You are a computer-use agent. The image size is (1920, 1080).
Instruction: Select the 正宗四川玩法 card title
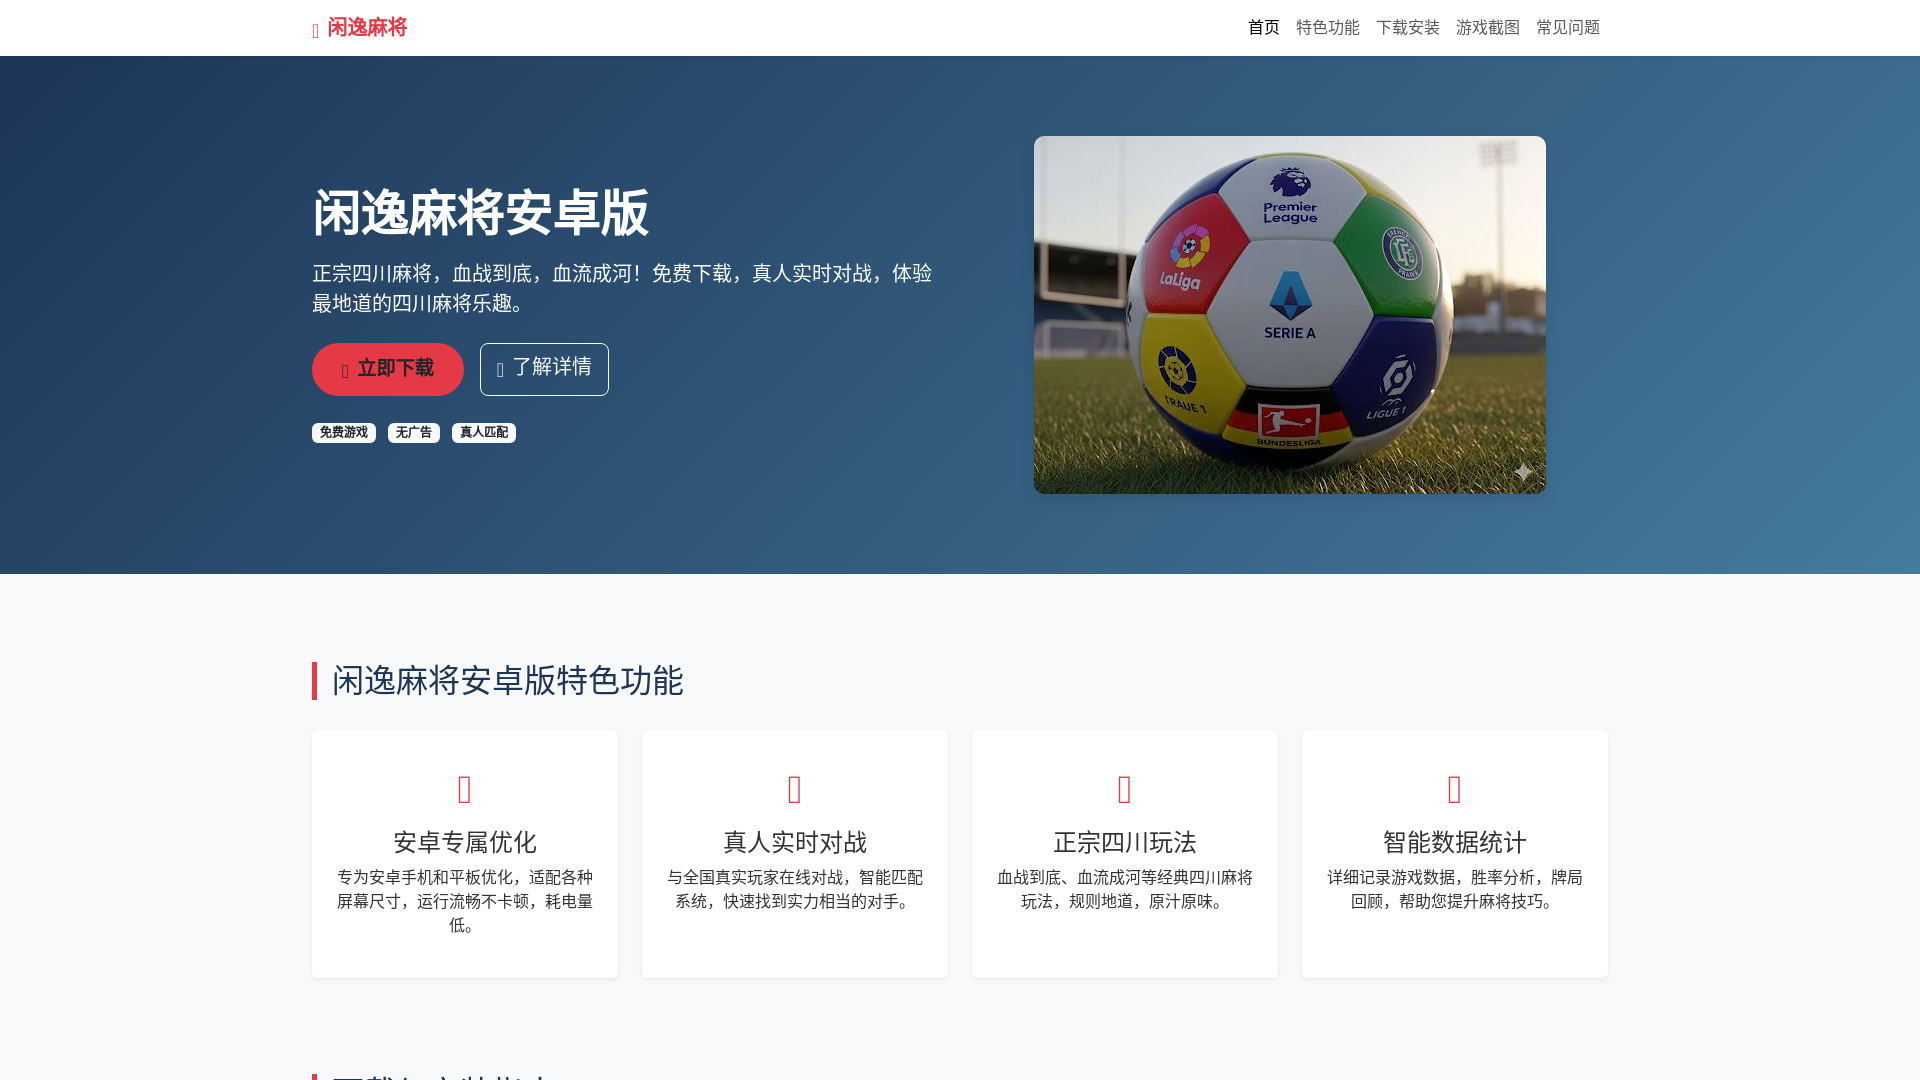pyautogui.click(x=1125, y=842)
